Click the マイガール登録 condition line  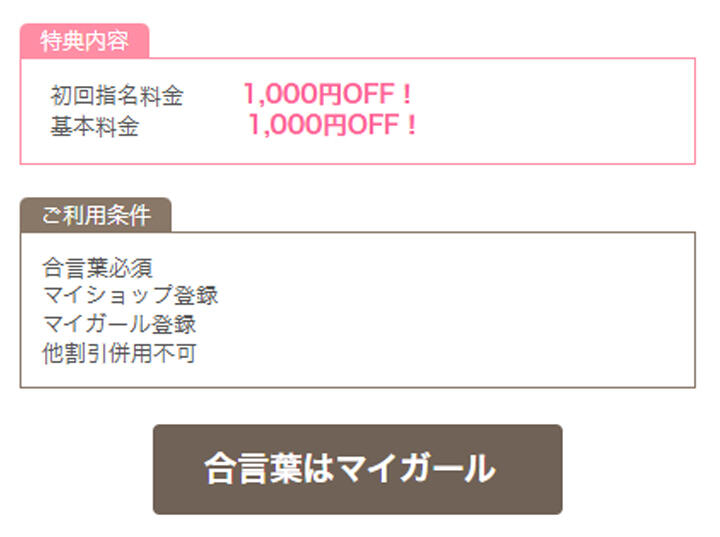(120, 324)
